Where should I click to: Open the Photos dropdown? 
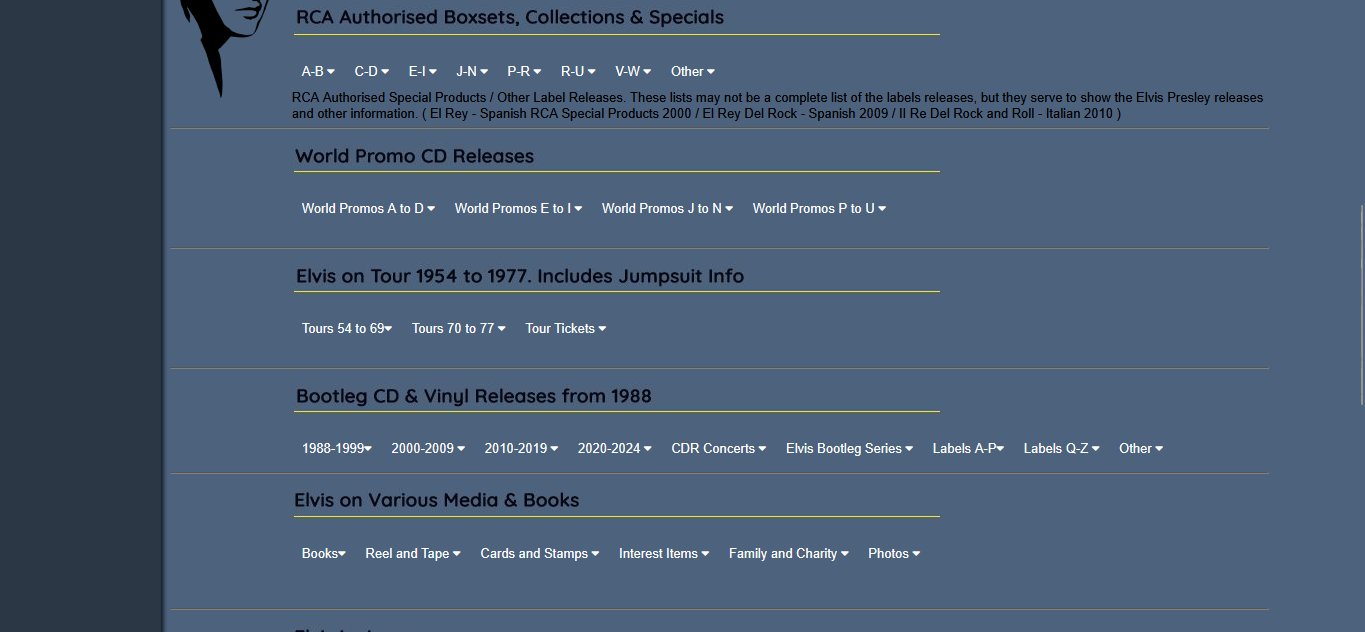point(894,553)
